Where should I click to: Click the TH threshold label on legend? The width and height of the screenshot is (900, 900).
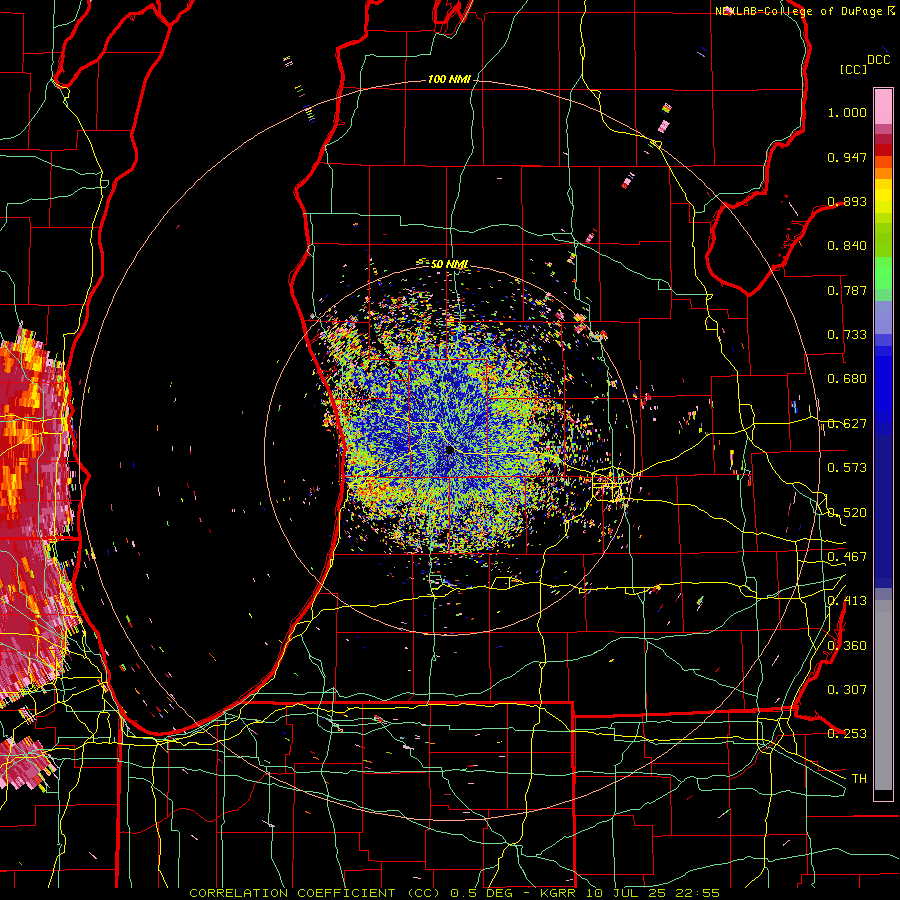coord(859,779)
